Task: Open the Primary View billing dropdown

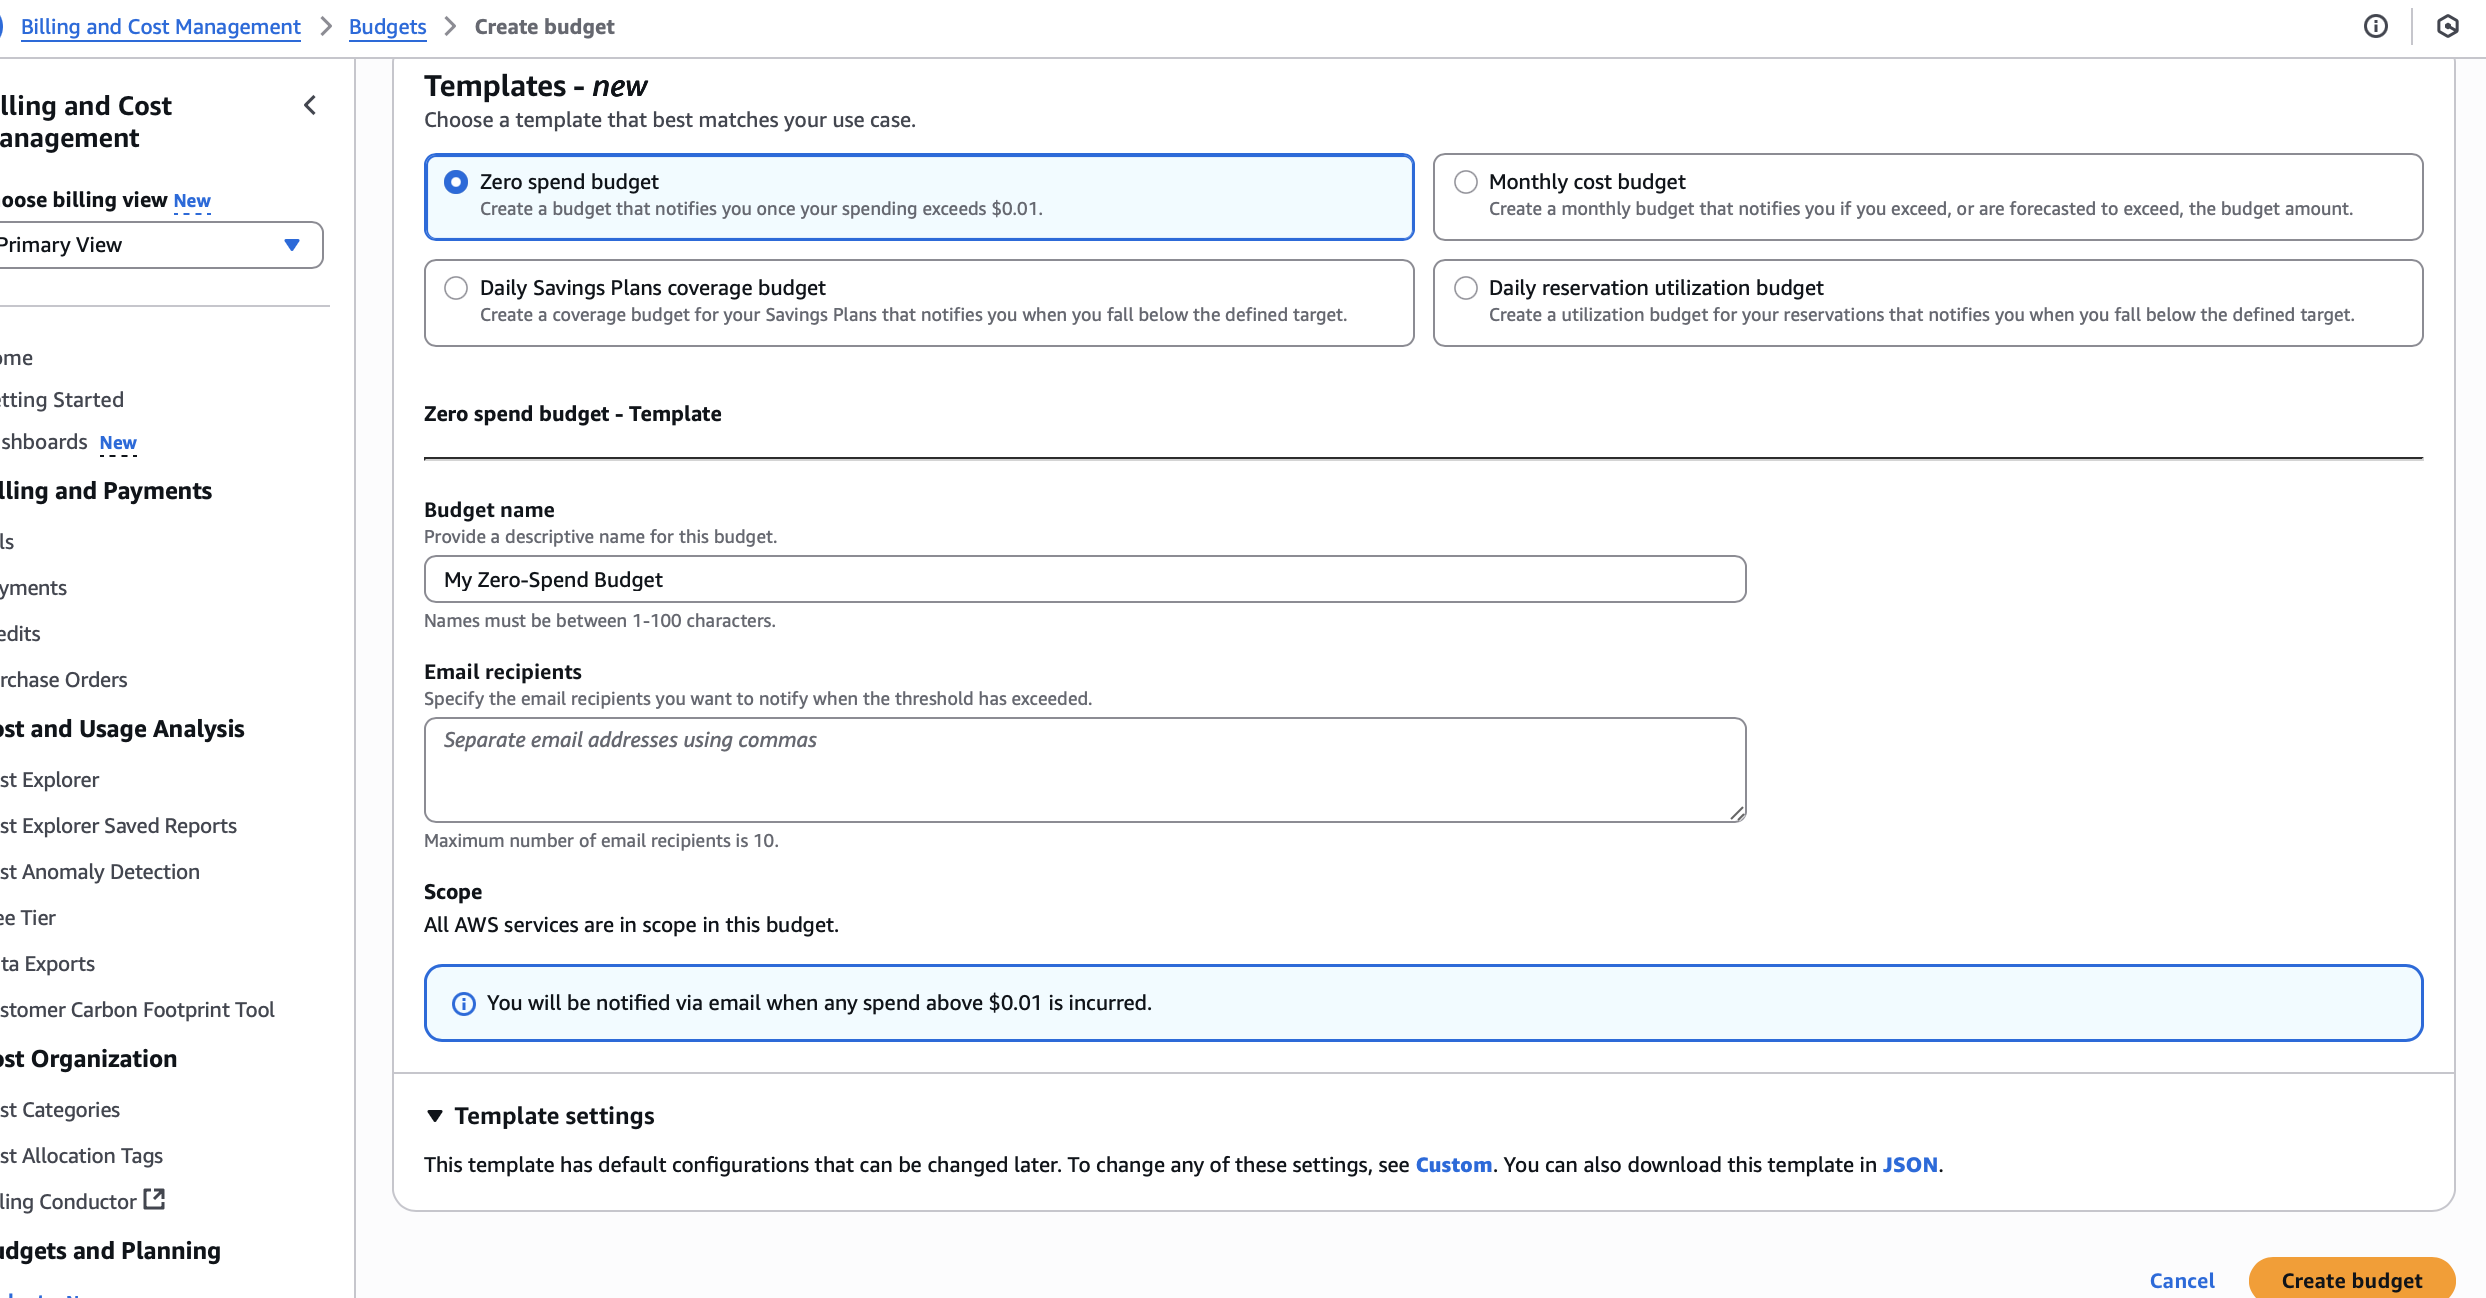Action: click(160, 245)
